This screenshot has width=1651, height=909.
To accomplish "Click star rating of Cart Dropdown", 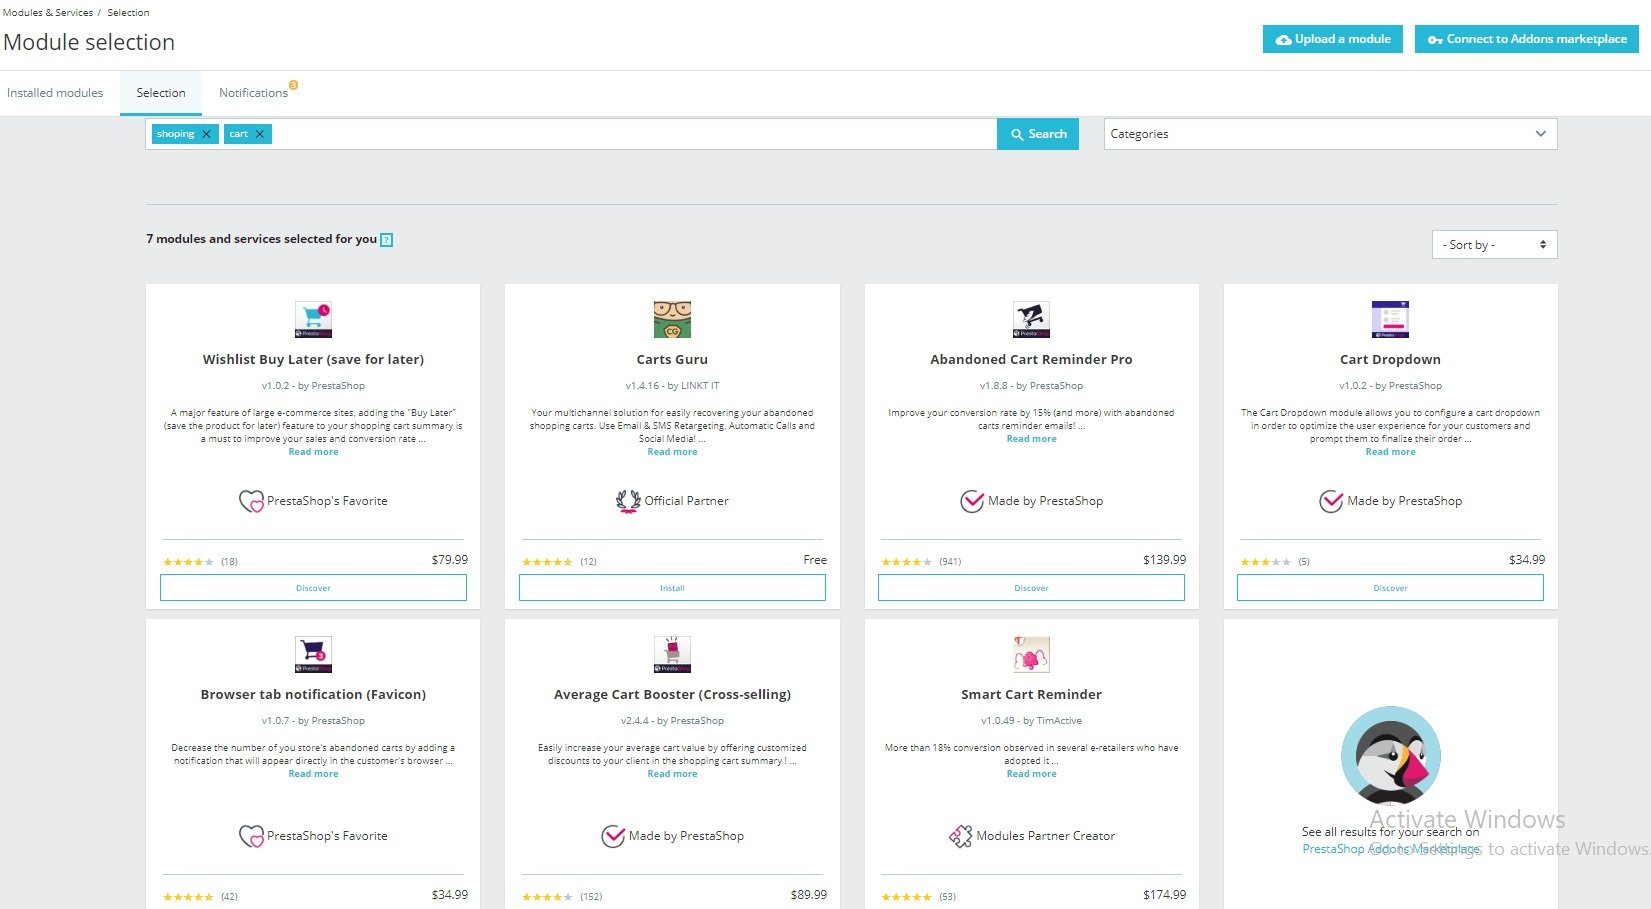I will click(1265, 562).
